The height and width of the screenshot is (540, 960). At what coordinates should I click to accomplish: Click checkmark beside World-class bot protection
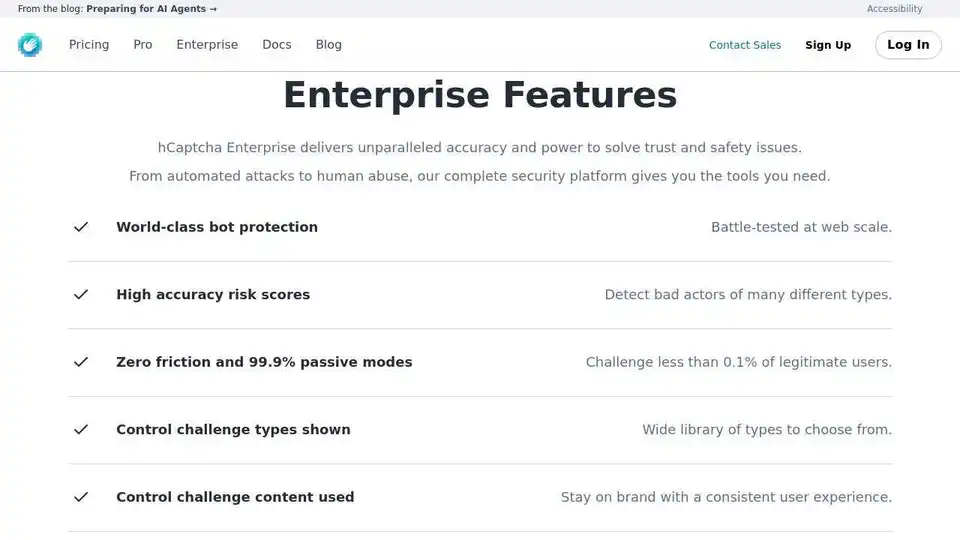point(81,227)
